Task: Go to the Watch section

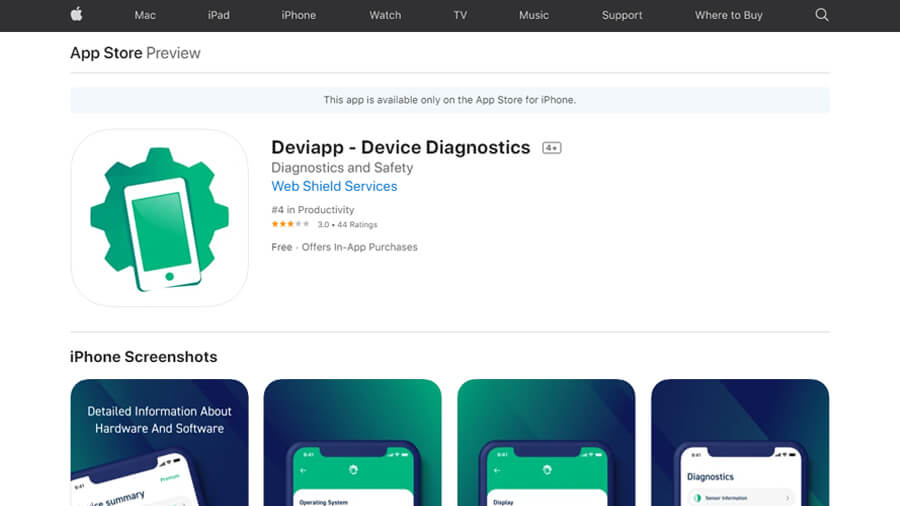Action: [x=385, y=15]
